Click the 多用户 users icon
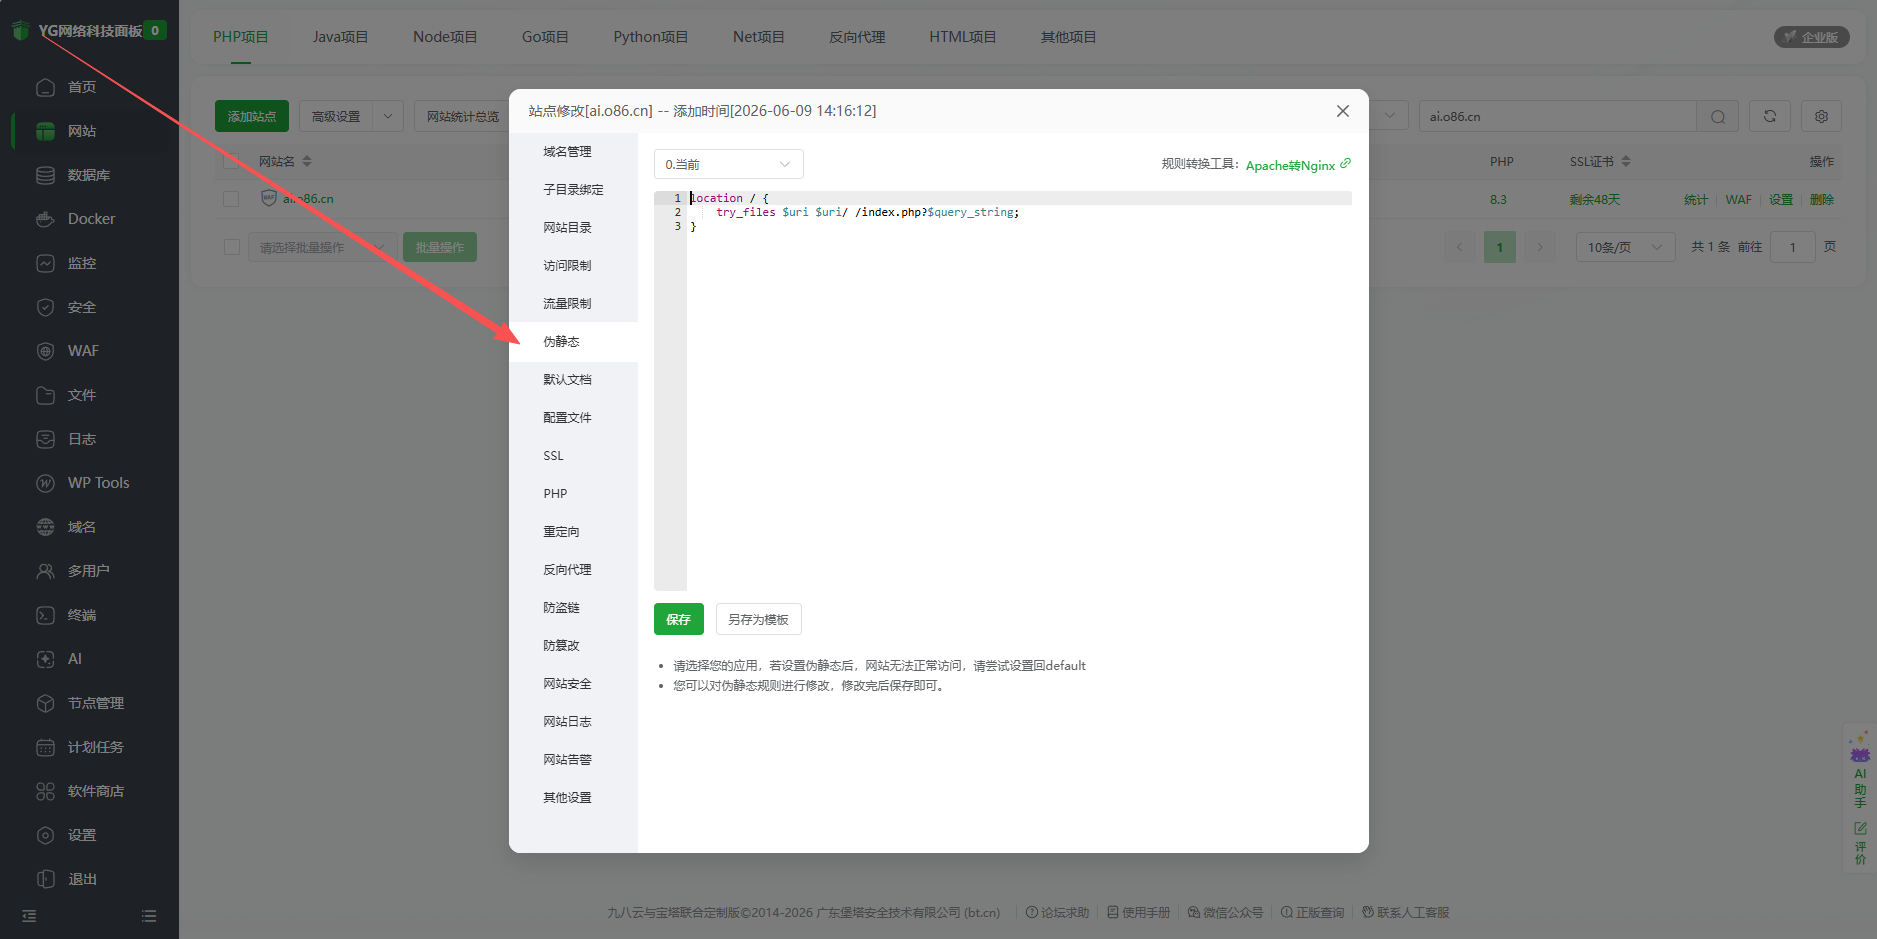Image resolution: width=1877 pixels, height=939 pixels. click(45, 571)
